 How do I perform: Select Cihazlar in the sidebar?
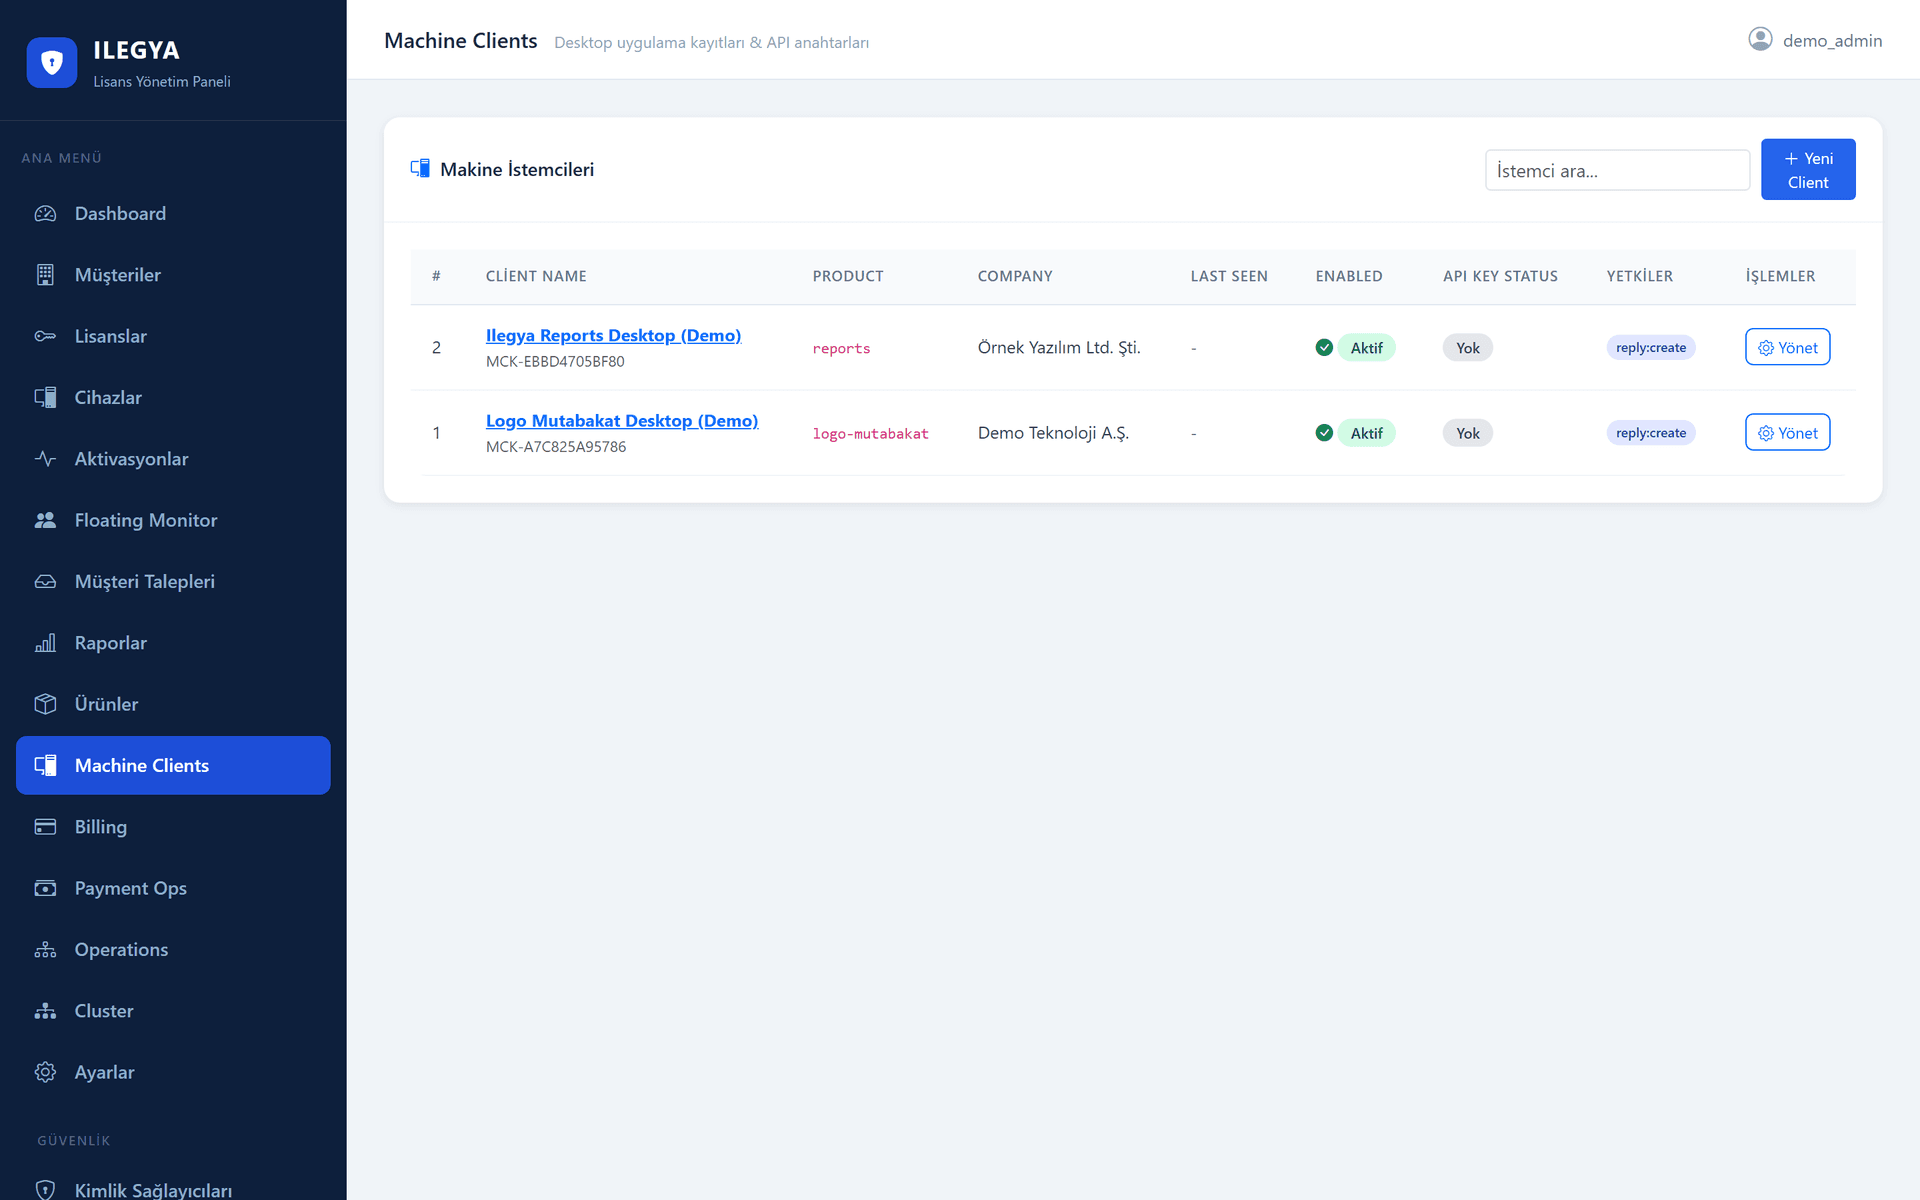[x=173, y=398]
